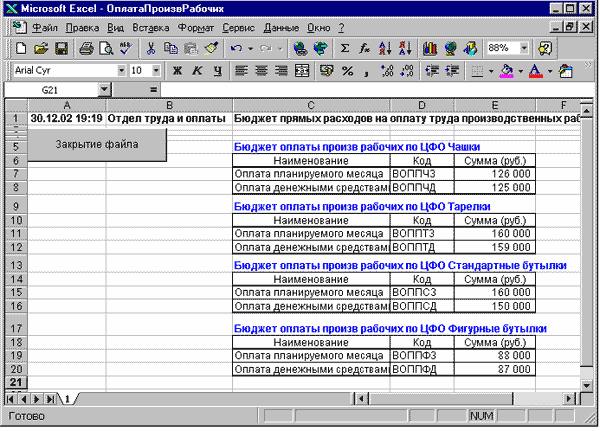Open the 88% zoom dropdown
Image resolution: width=600 pixels, height=431 pixels.
(524, 48)
